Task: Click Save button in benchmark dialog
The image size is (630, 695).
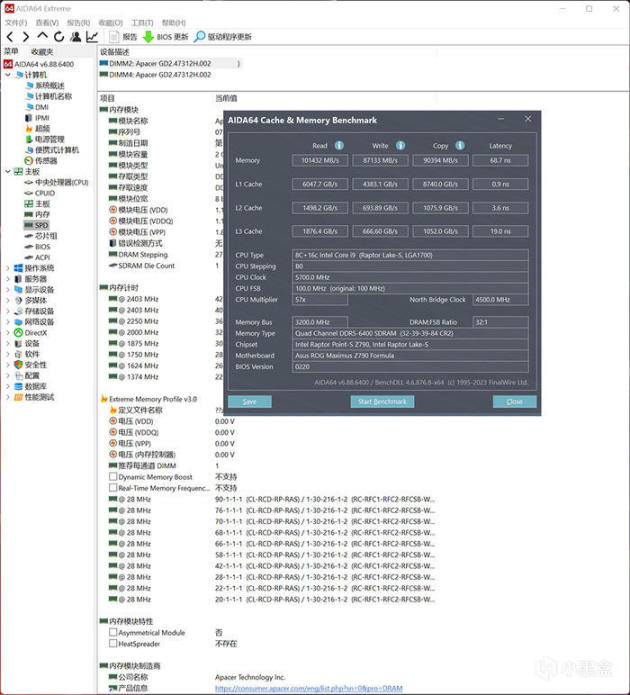Action: point(250,402)
